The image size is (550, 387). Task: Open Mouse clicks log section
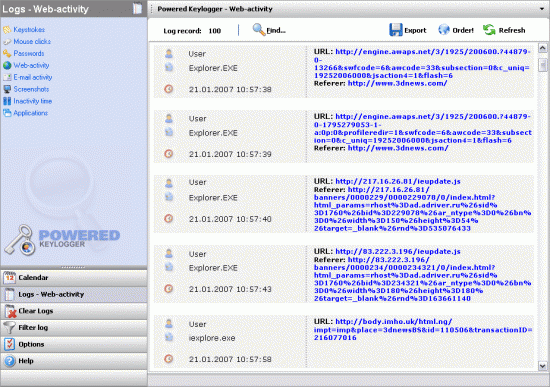tap(32, 42)
